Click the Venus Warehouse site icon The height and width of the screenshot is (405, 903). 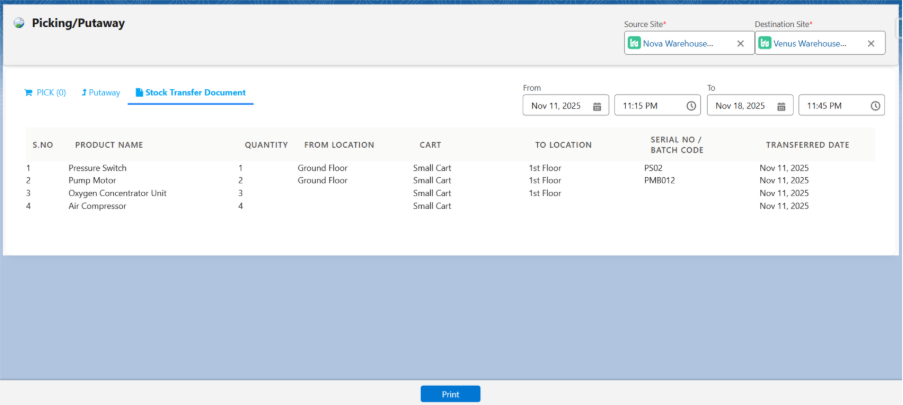coord(765,44)
